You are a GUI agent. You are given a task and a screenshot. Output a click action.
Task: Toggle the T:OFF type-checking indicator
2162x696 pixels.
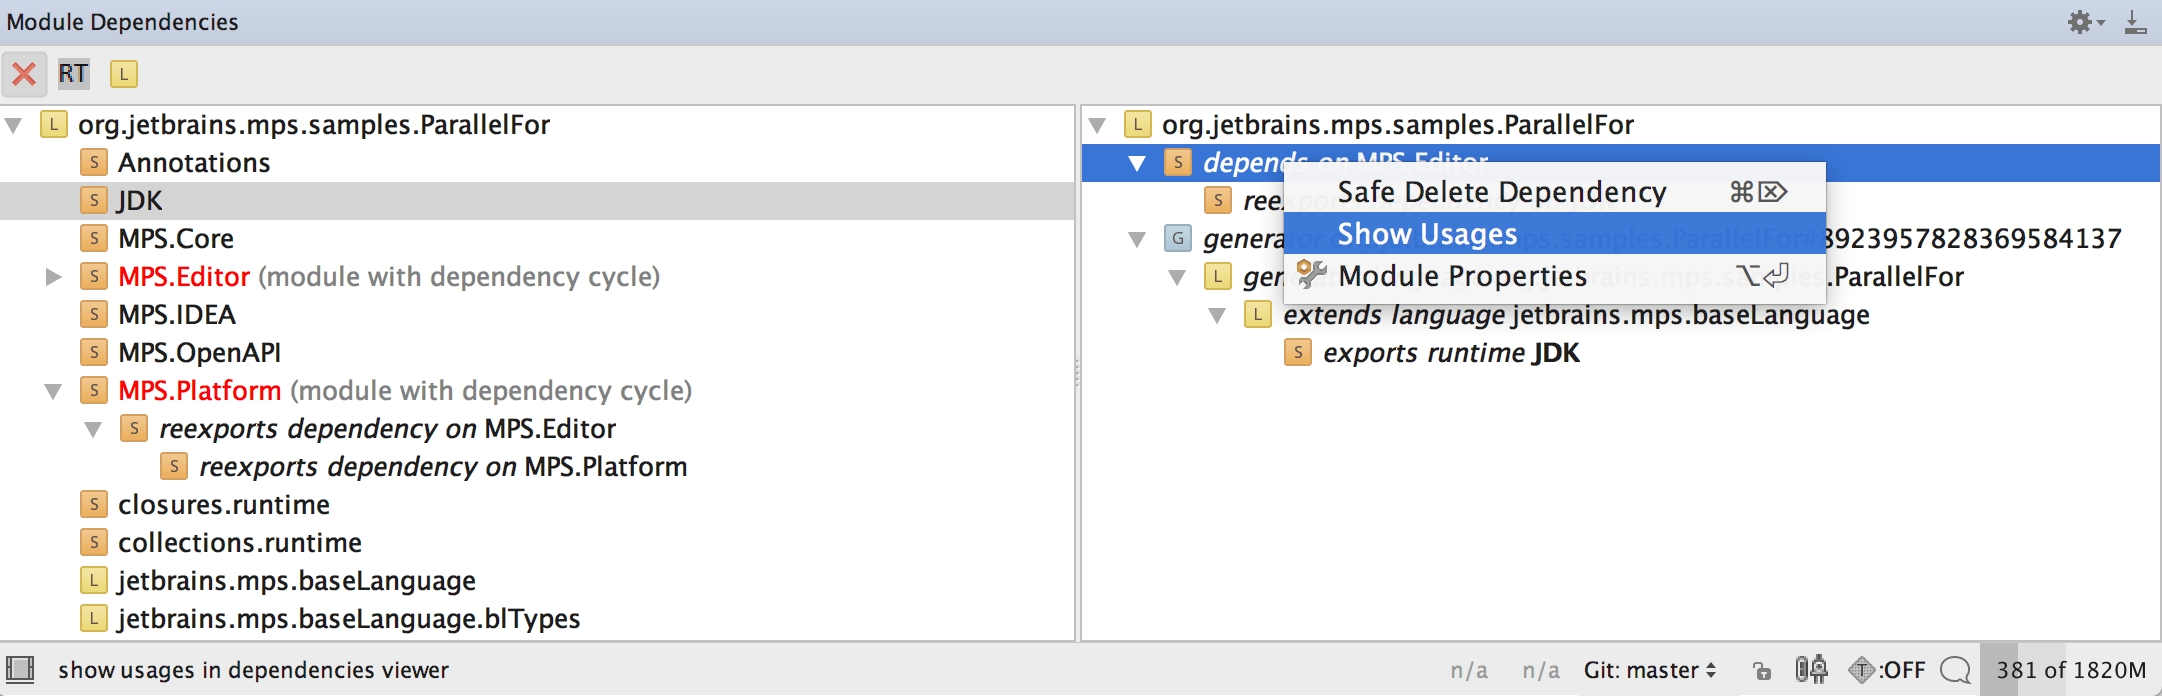[1887, 670]
